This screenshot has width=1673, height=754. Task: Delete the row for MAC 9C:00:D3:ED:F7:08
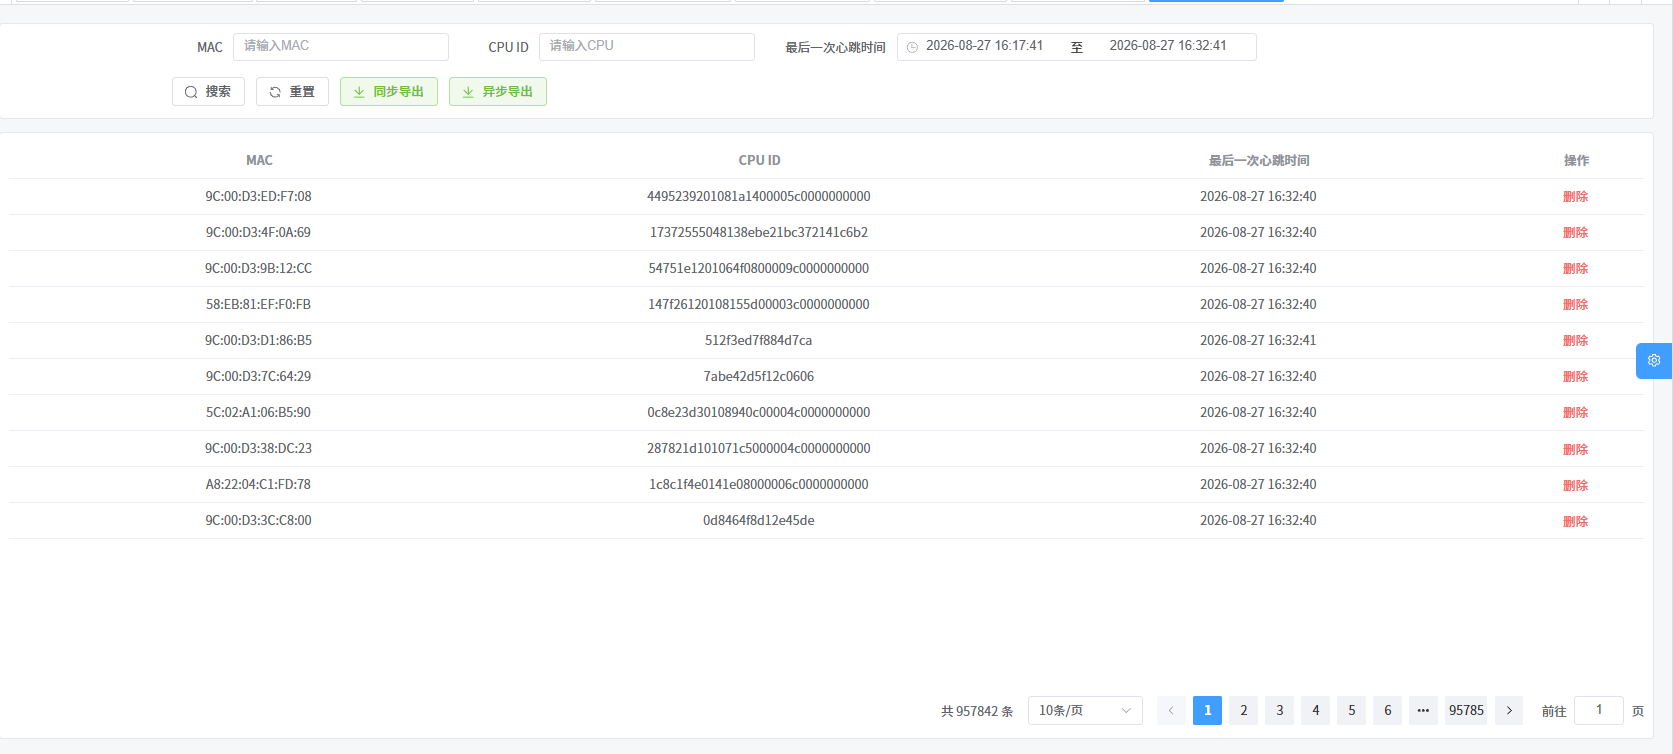pos(1576,197)
